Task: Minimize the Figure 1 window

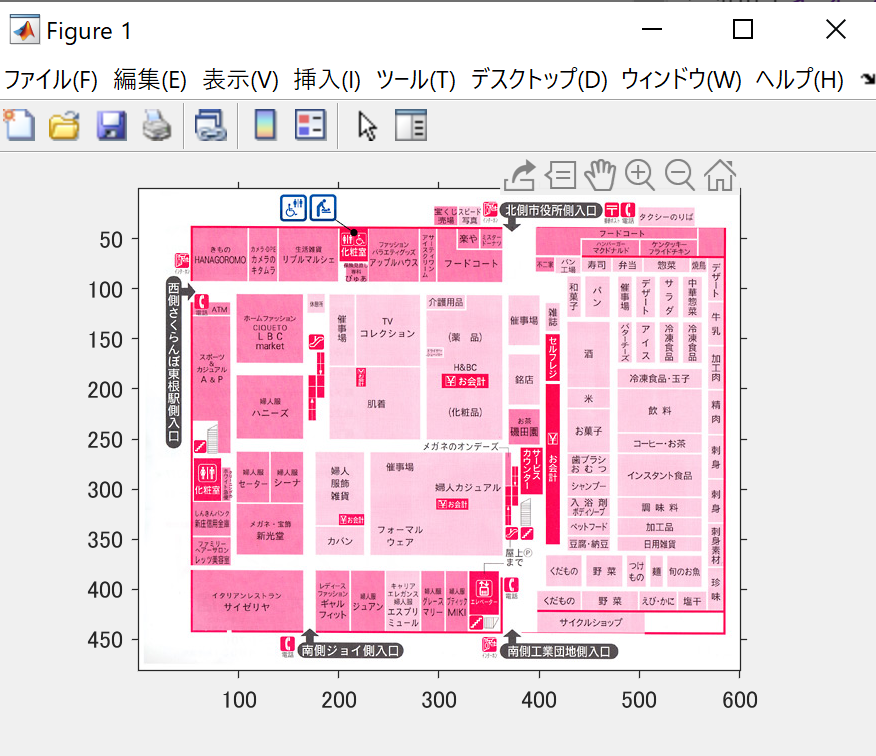Action: (x=651, y=29)
